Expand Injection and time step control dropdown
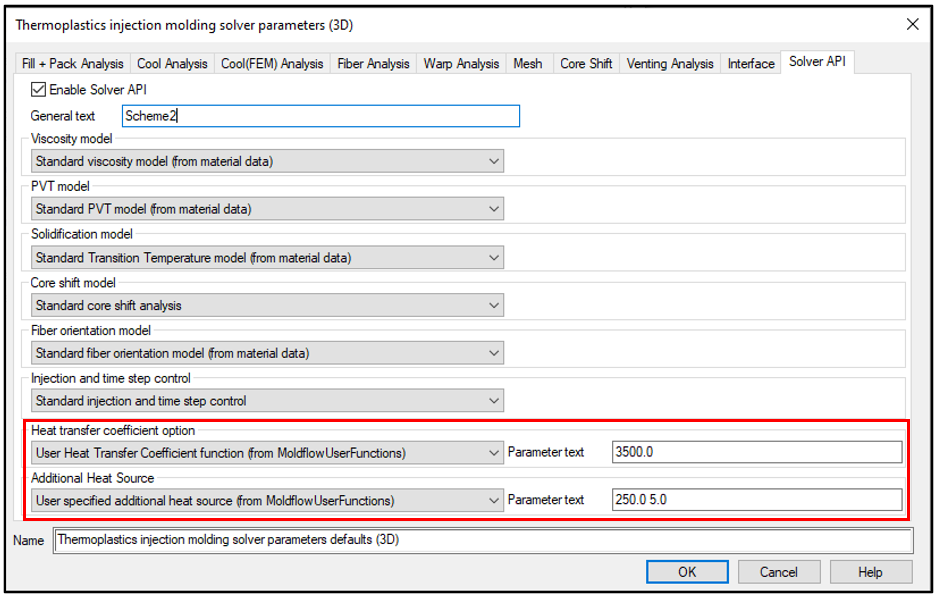 pos(493,401)
